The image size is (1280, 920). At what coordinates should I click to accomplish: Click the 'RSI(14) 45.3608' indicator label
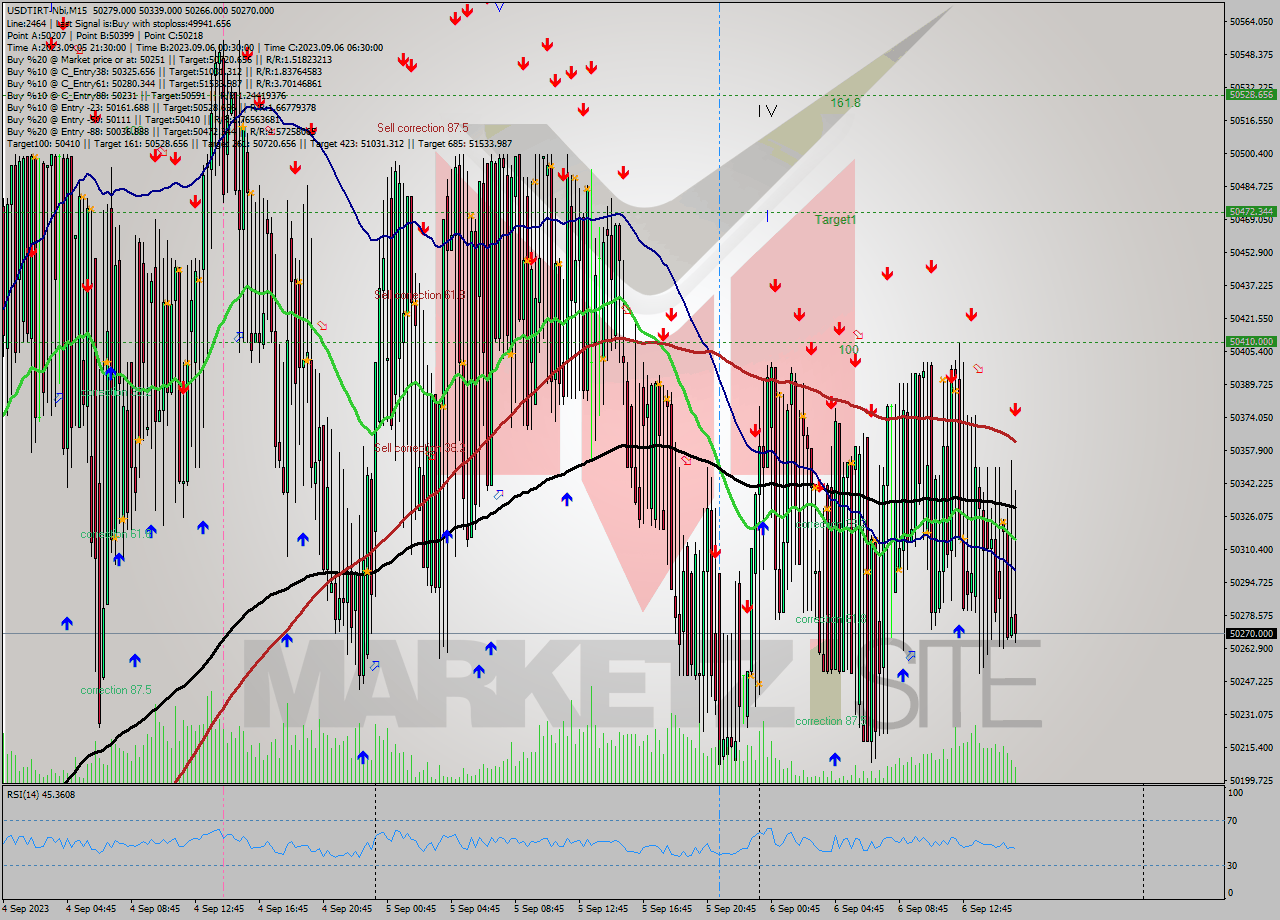[x=41, y=795]
